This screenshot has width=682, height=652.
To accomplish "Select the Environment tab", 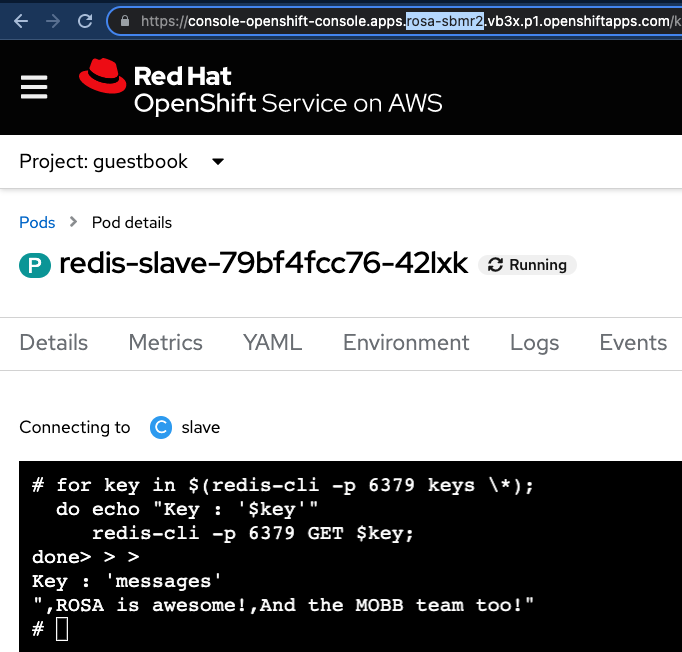I will pyautogui.click(x=406, y=343).
